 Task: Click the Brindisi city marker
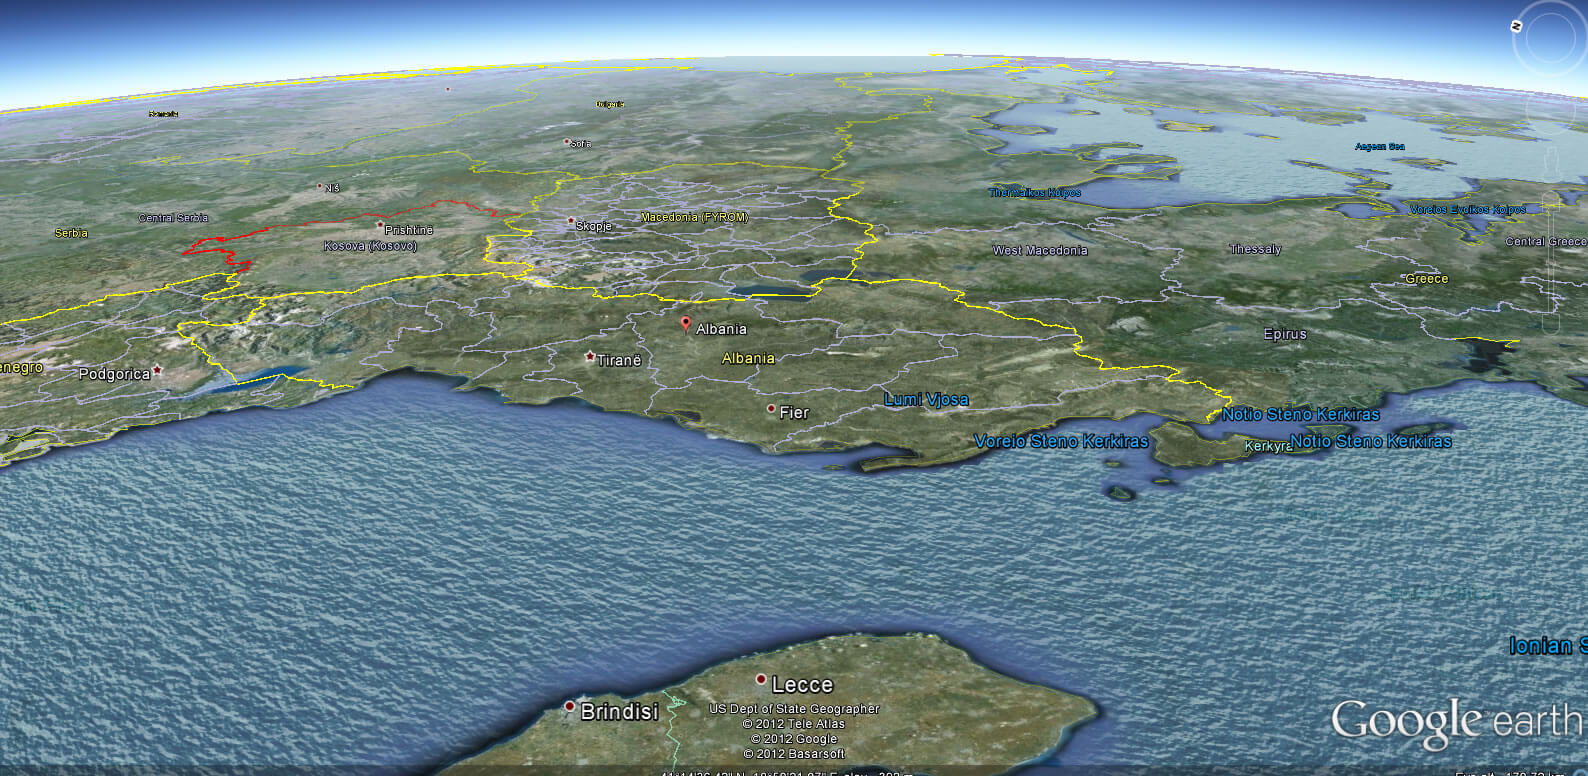point(569,707)
